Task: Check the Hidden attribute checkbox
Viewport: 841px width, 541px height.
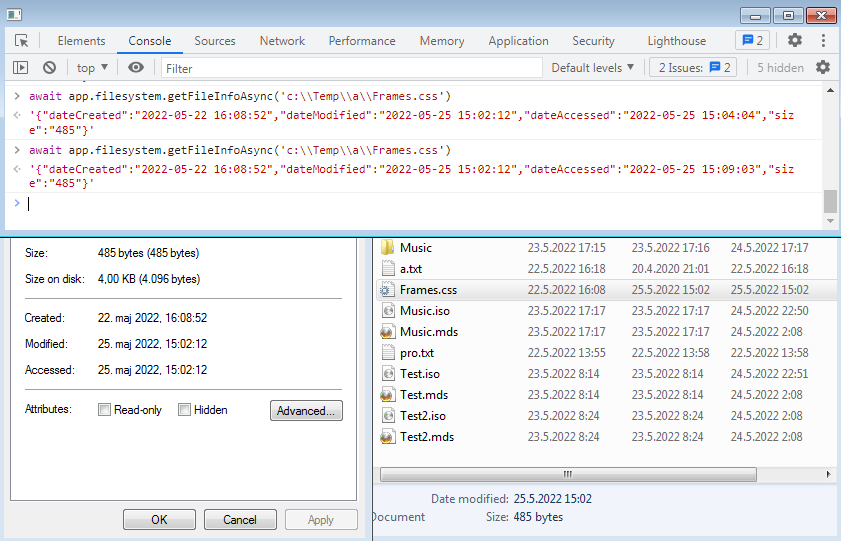Action: coord(184,410)
